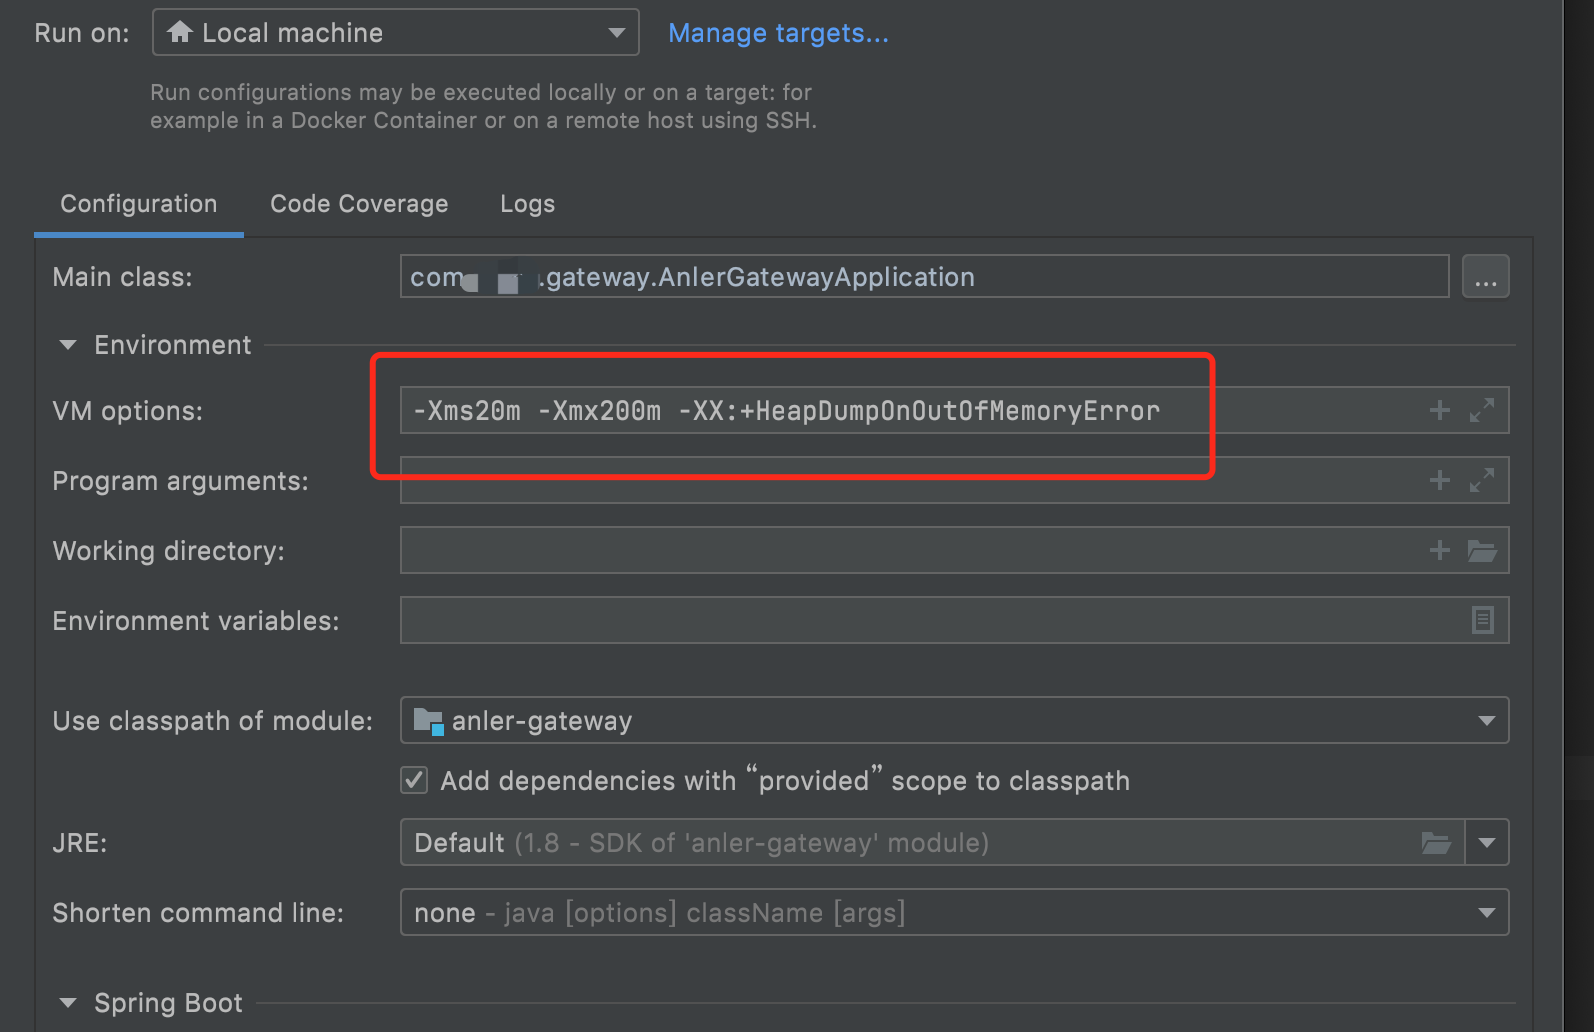
Task: Browse for working directory folder
Action: [x=1481, y=550]
